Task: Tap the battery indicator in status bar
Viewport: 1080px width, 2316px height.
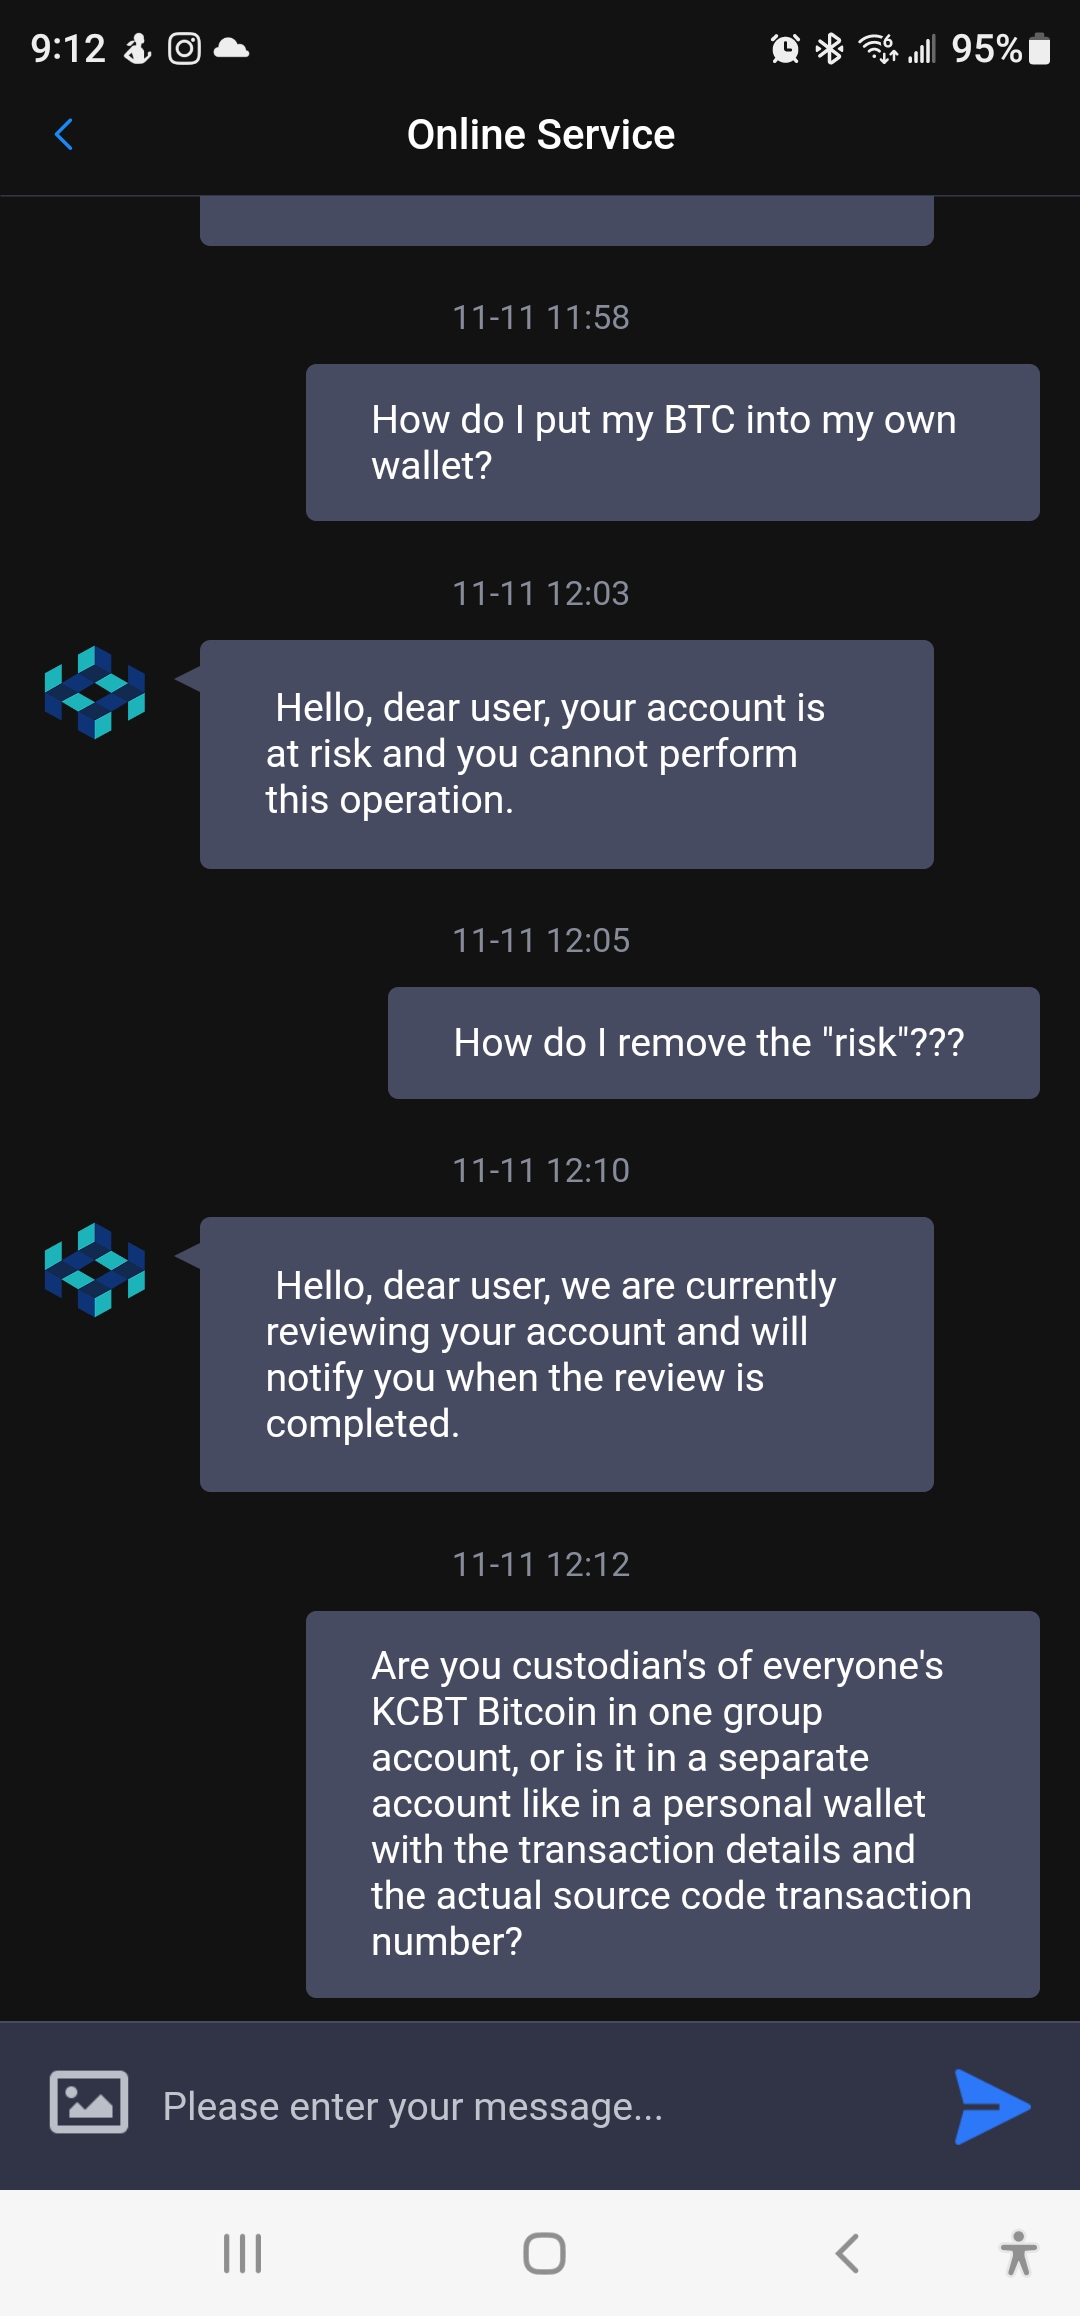Action: coord(1040,48)
